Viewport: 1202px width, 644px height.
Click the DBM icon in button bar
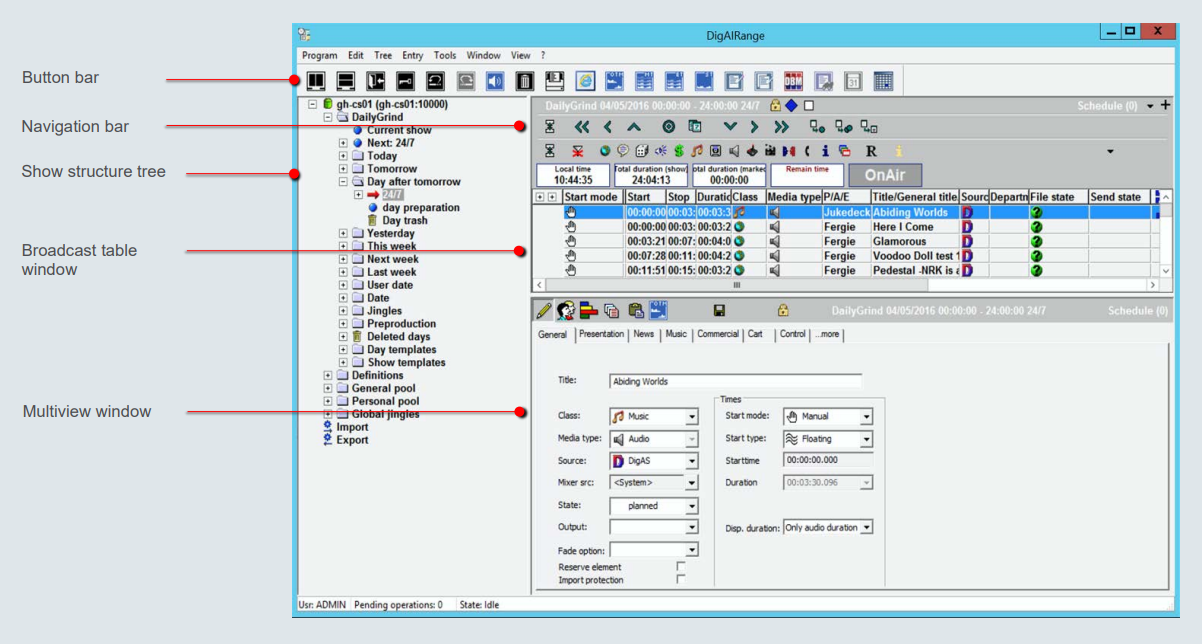pyautogui.click(x=794, y=81)
